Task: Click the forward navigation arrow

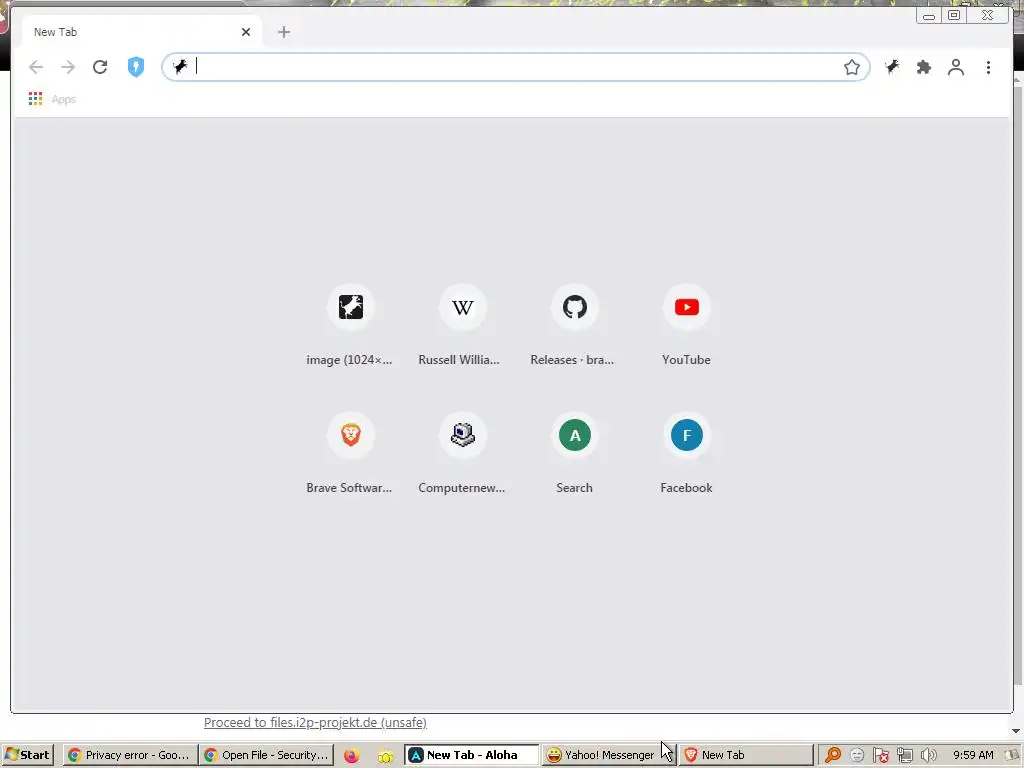Action: coord(68,67)
